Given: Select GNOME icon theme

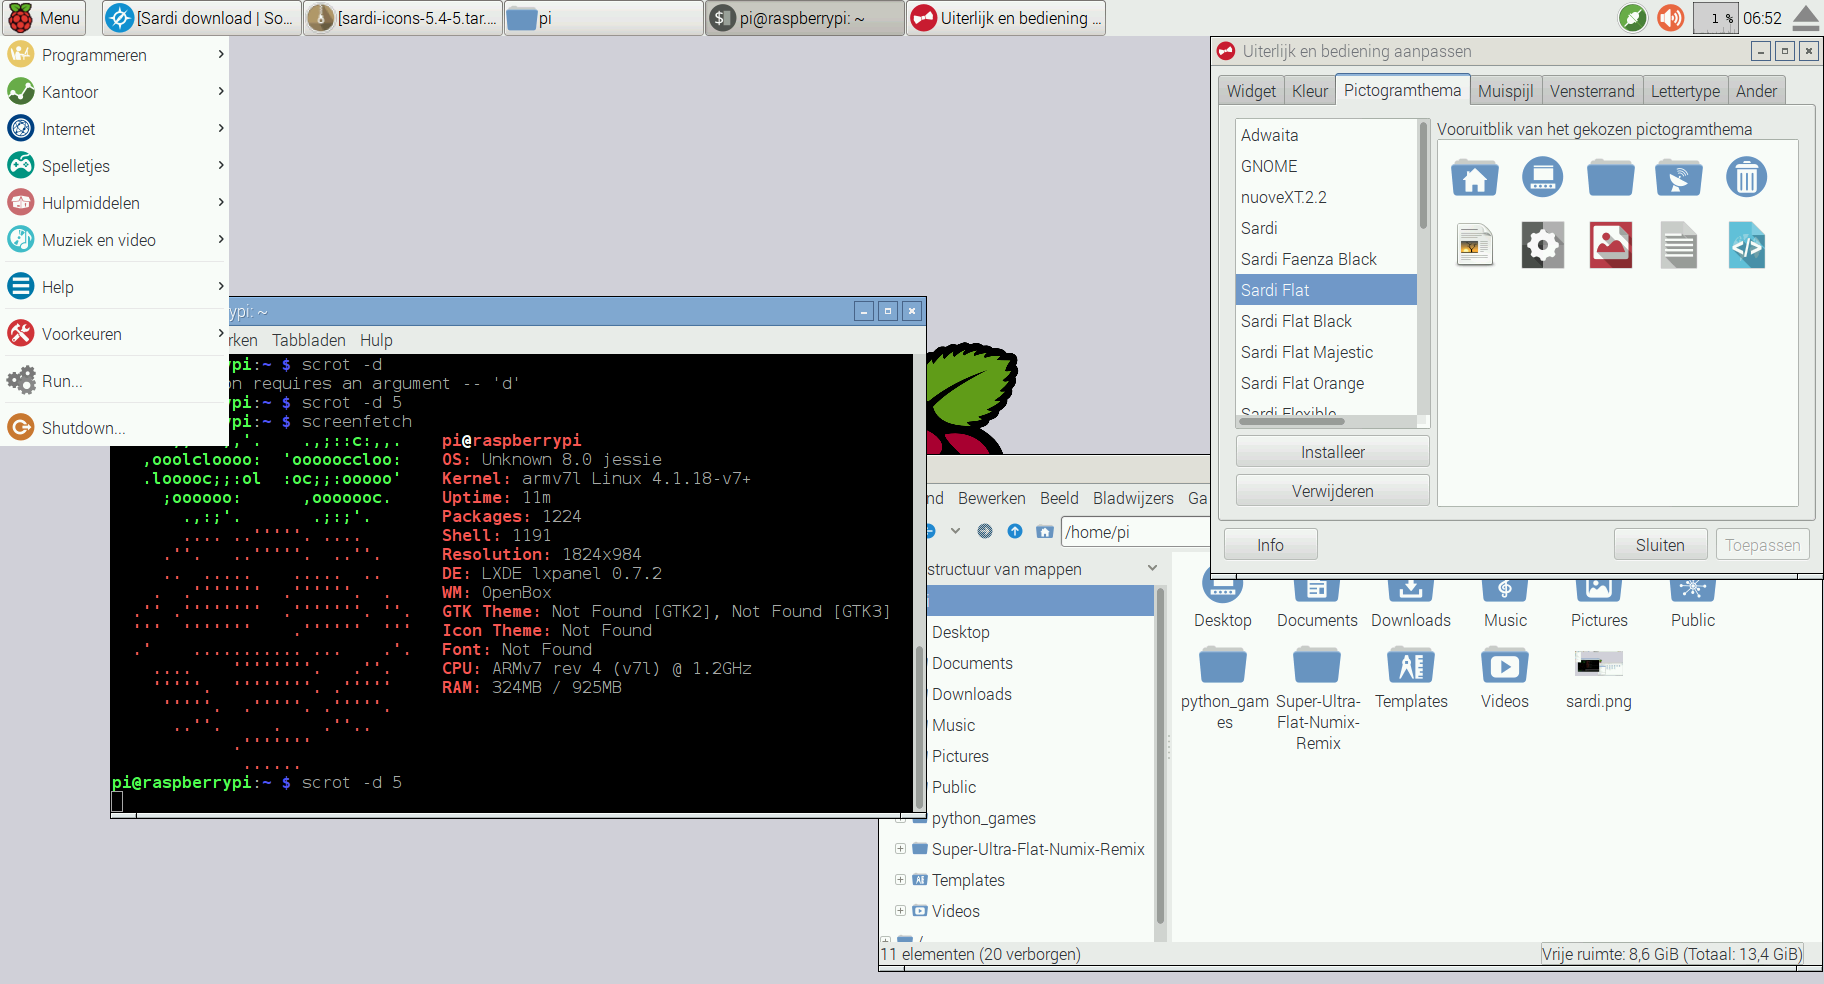Looking at the screenshot, I should [1327, 166].
